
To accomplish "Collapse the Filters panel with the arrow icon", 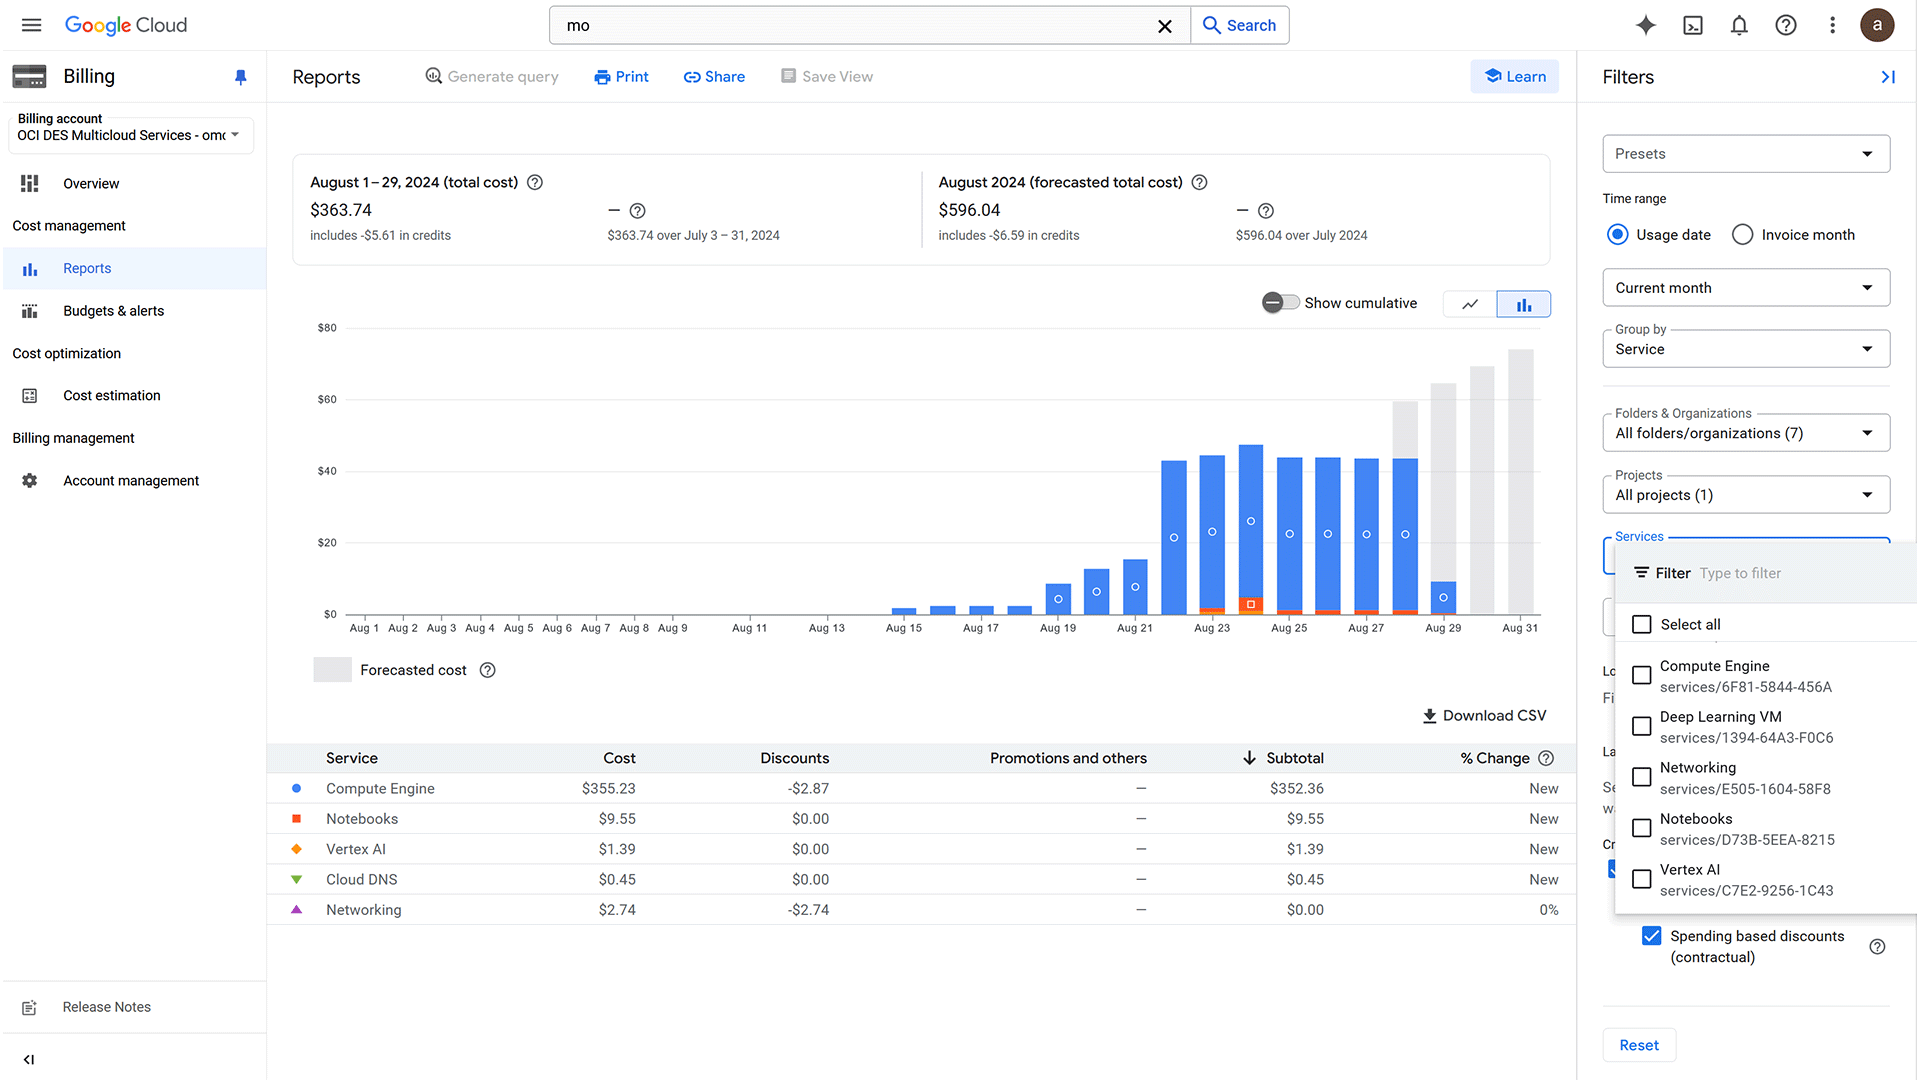I will click(1888, 76).
